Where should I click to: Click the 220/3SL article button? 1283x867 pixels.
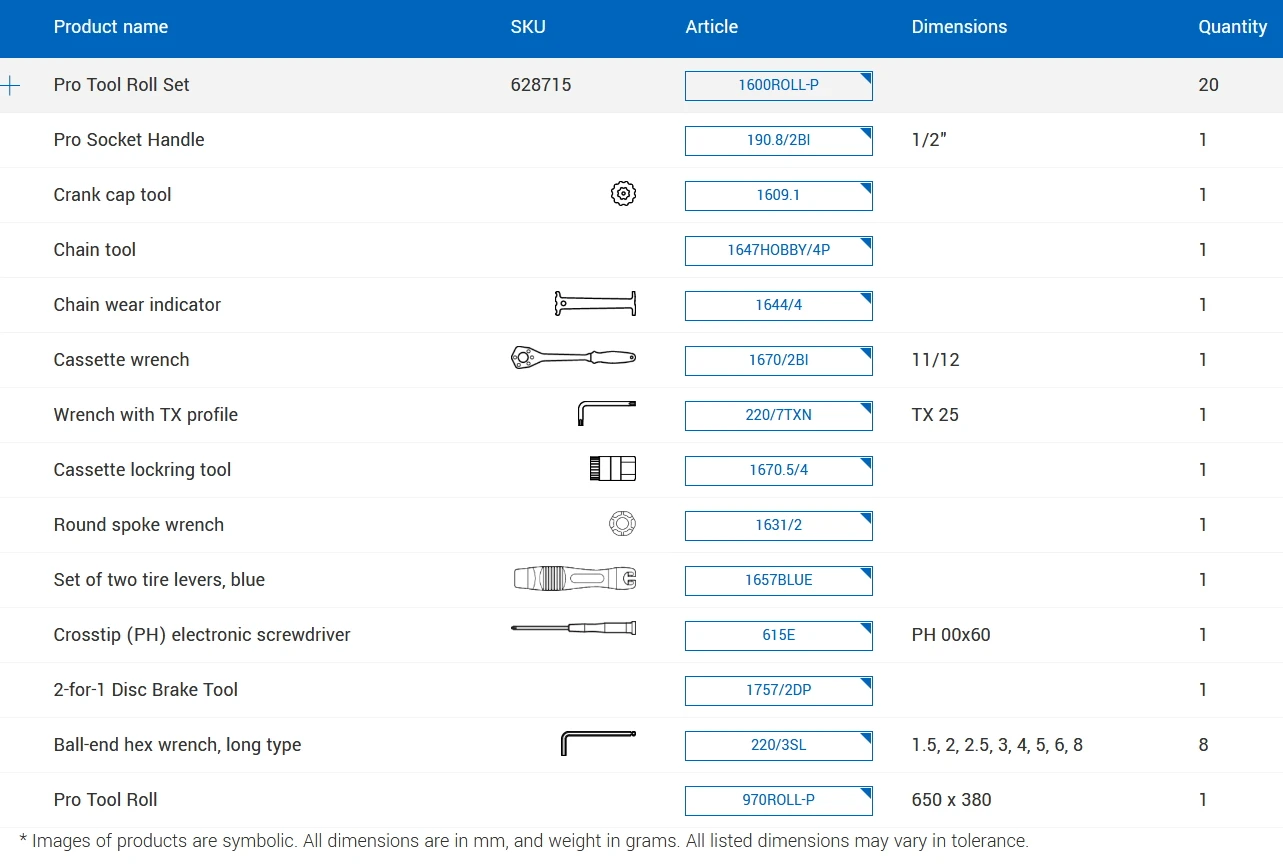click(778, 745)
